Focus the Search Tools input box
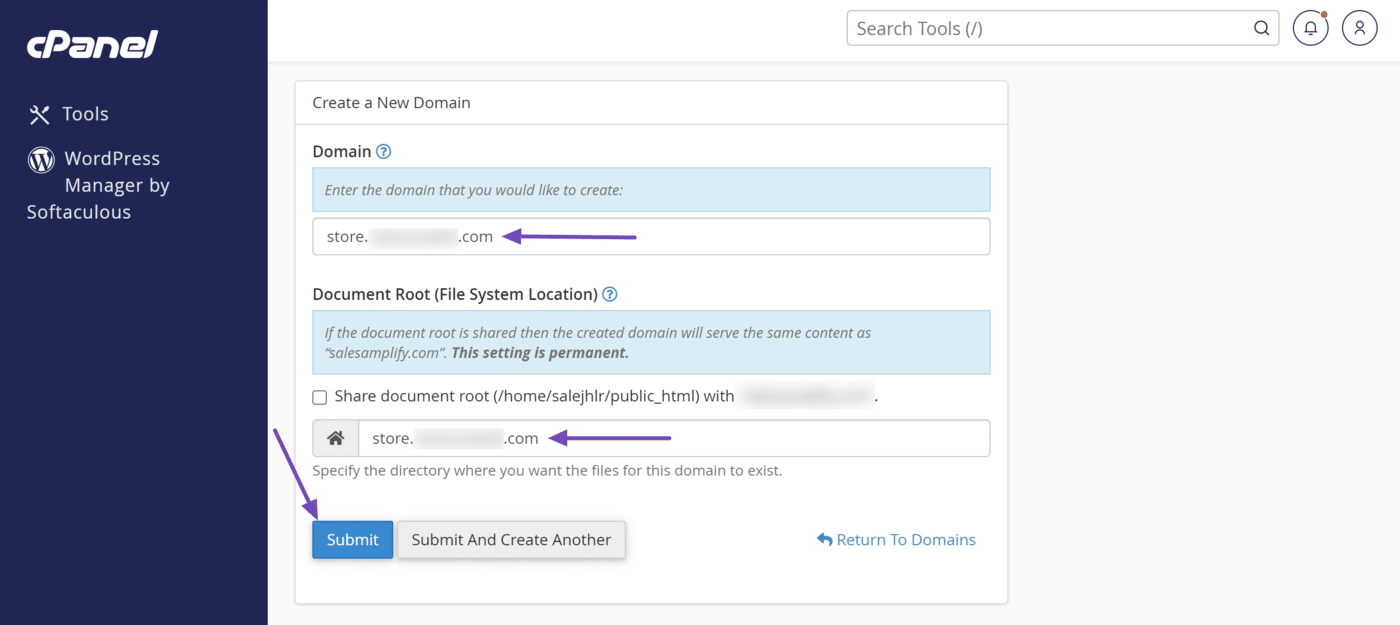Viewport: 1400px width, 625px height. tap(1050, 28)
